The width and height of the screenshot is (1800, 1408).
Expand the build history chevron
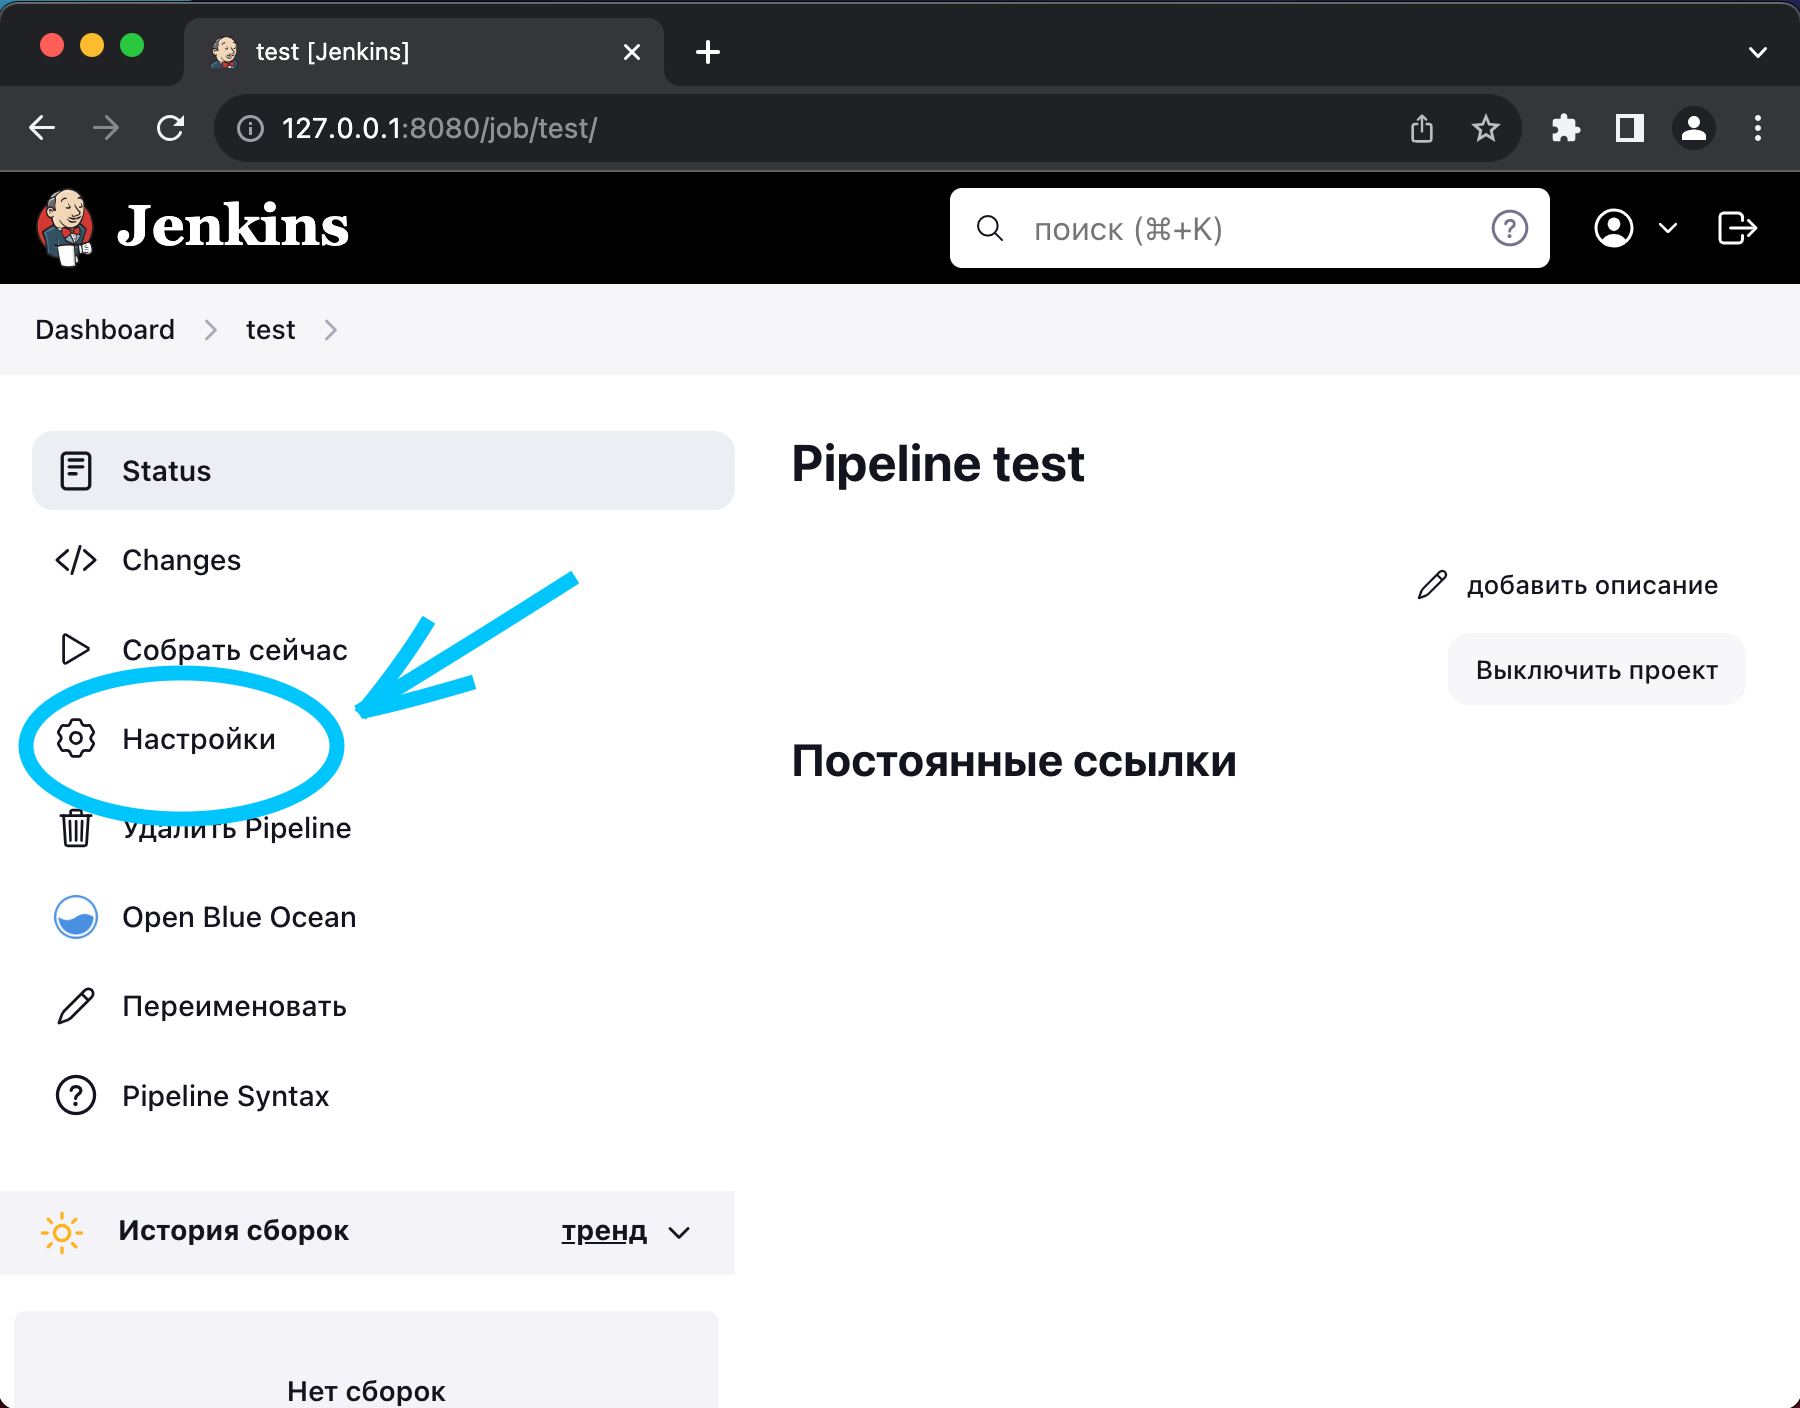pyautogui.click(x=679, y=1232)
